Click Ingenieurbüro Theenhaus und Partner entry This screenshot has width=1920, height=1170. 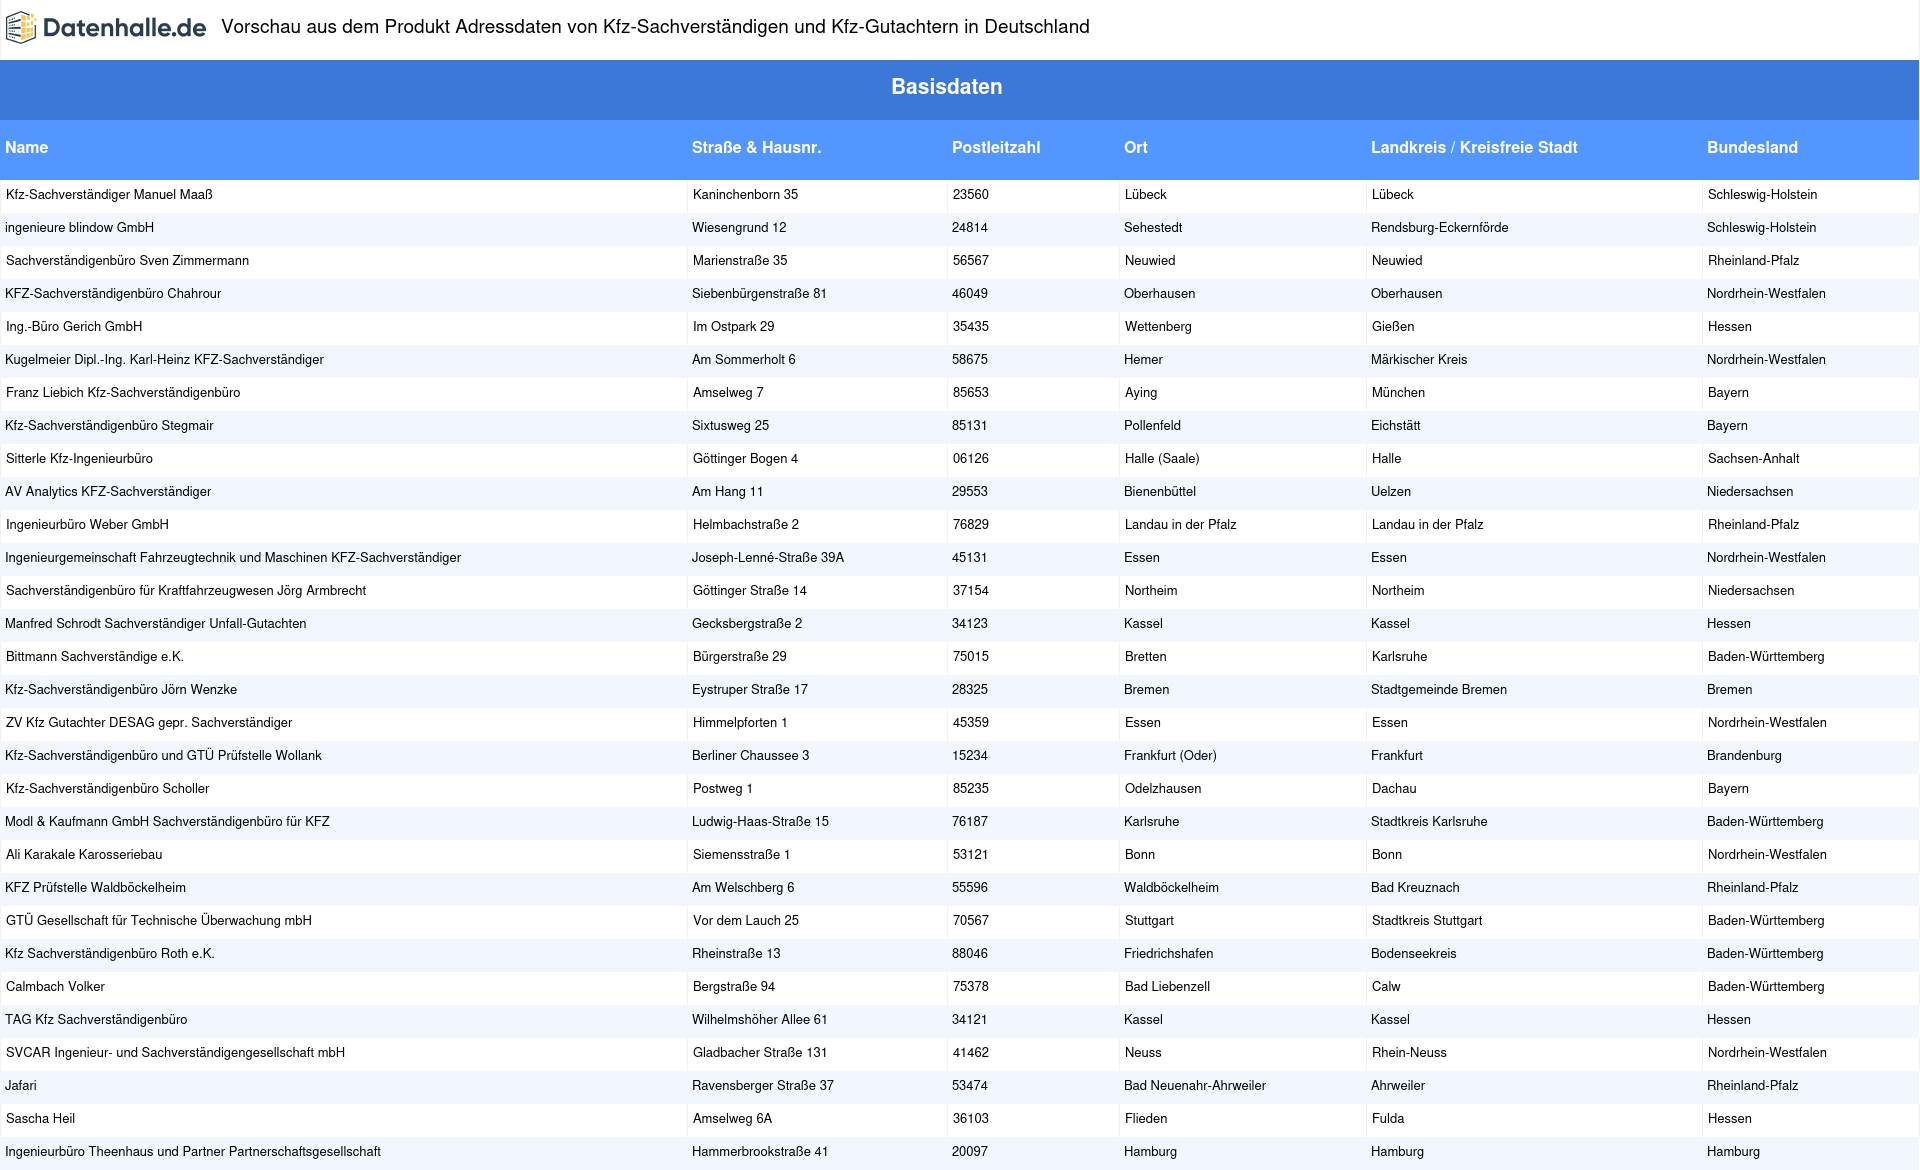pos(193,1152)
